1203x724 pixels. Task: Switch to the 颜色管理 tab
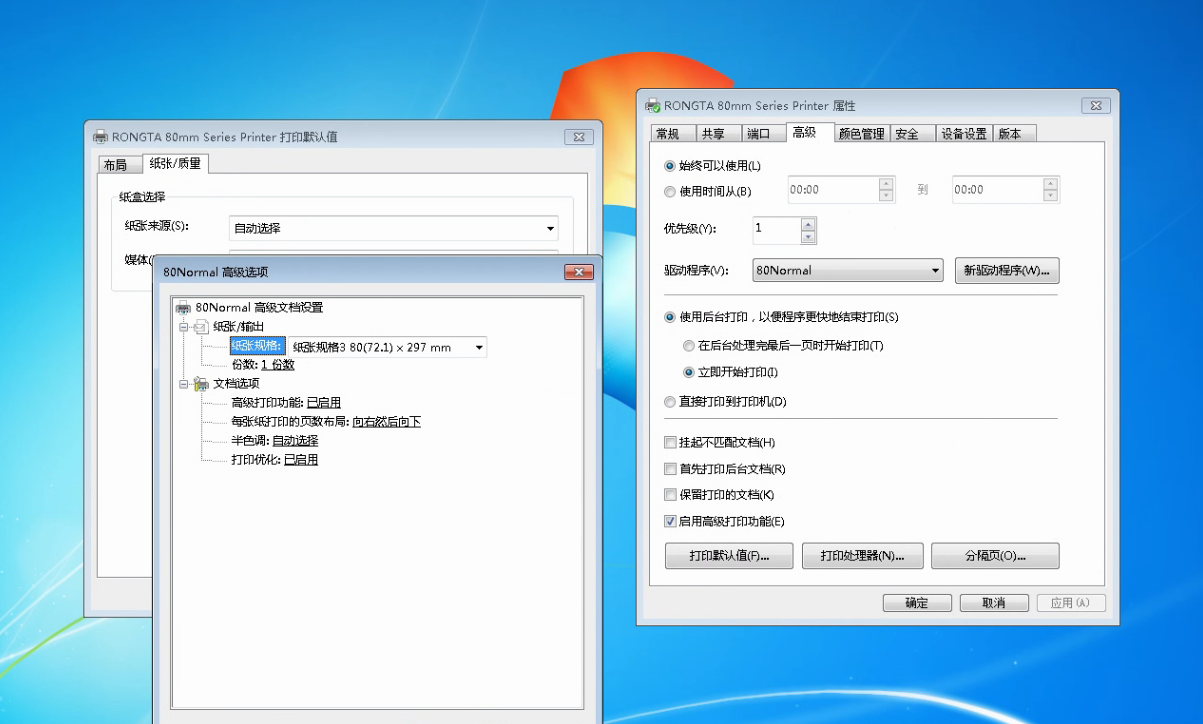(x=861, y=134)
